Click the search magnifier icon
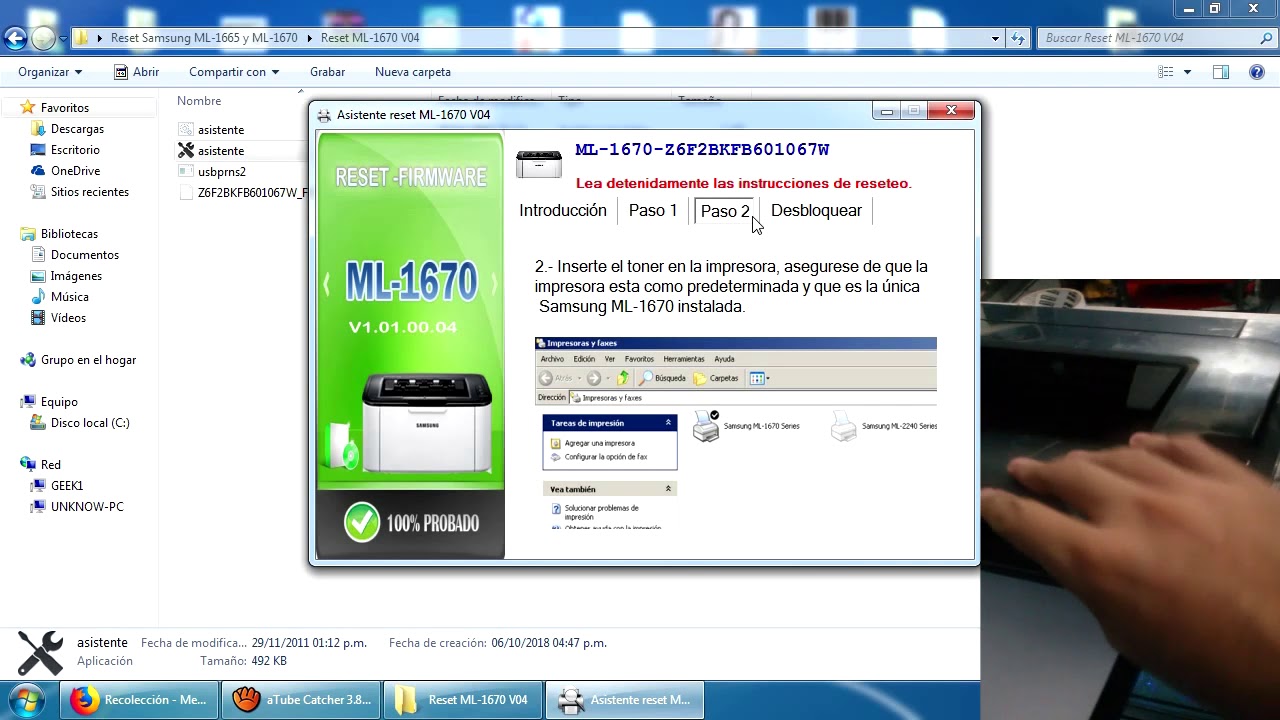This screenshot has width=1280, height=720. click(1266, 38)
